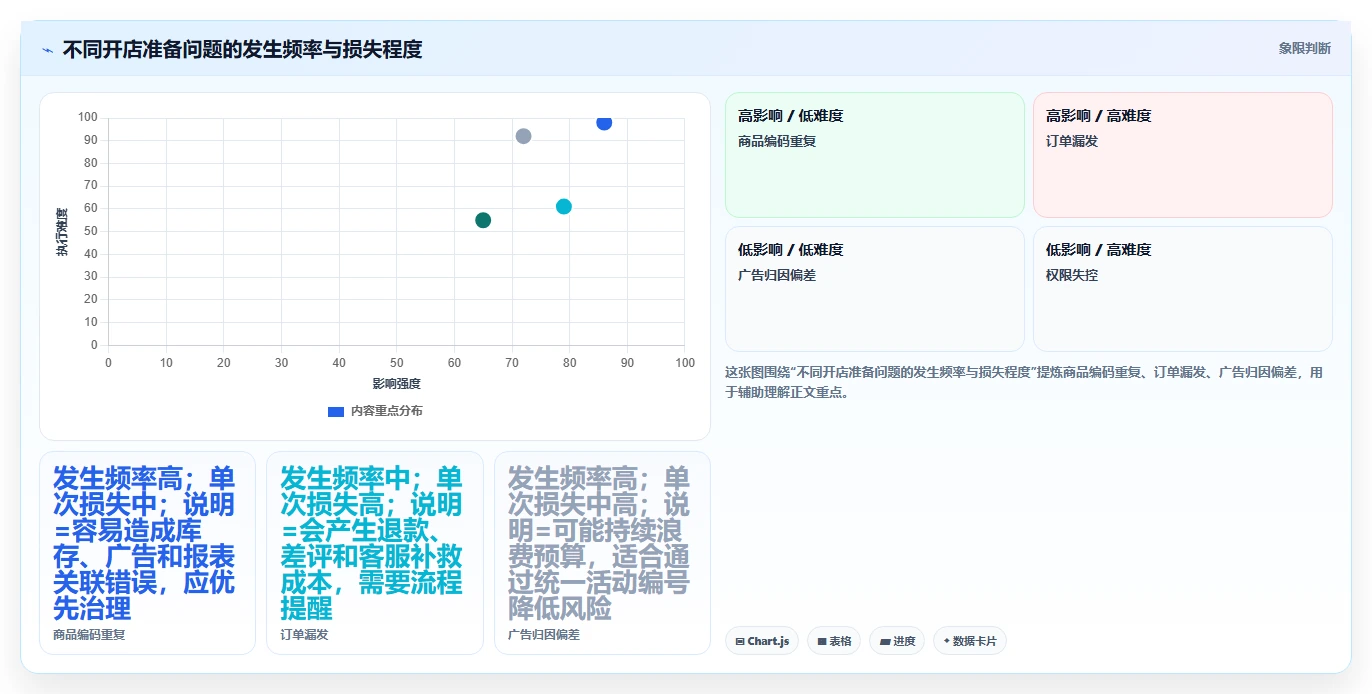Viewport: 1372px width, 694px height.
Task: Click the 象限判断 label in header
Action: [1304, 48]
